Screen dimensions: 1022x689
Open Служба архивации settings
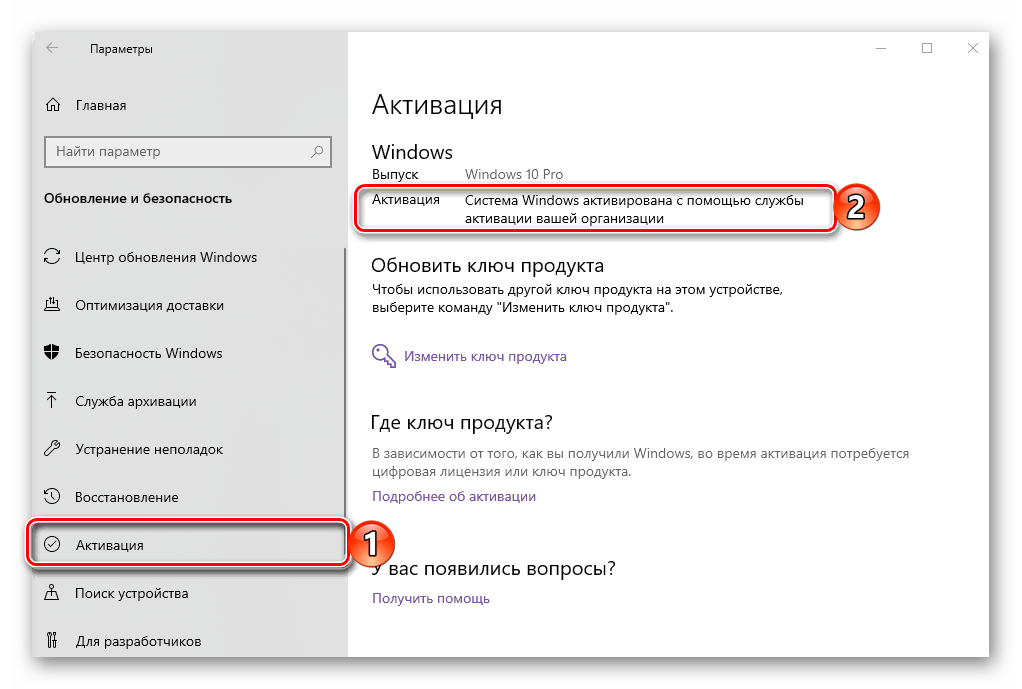136,402
